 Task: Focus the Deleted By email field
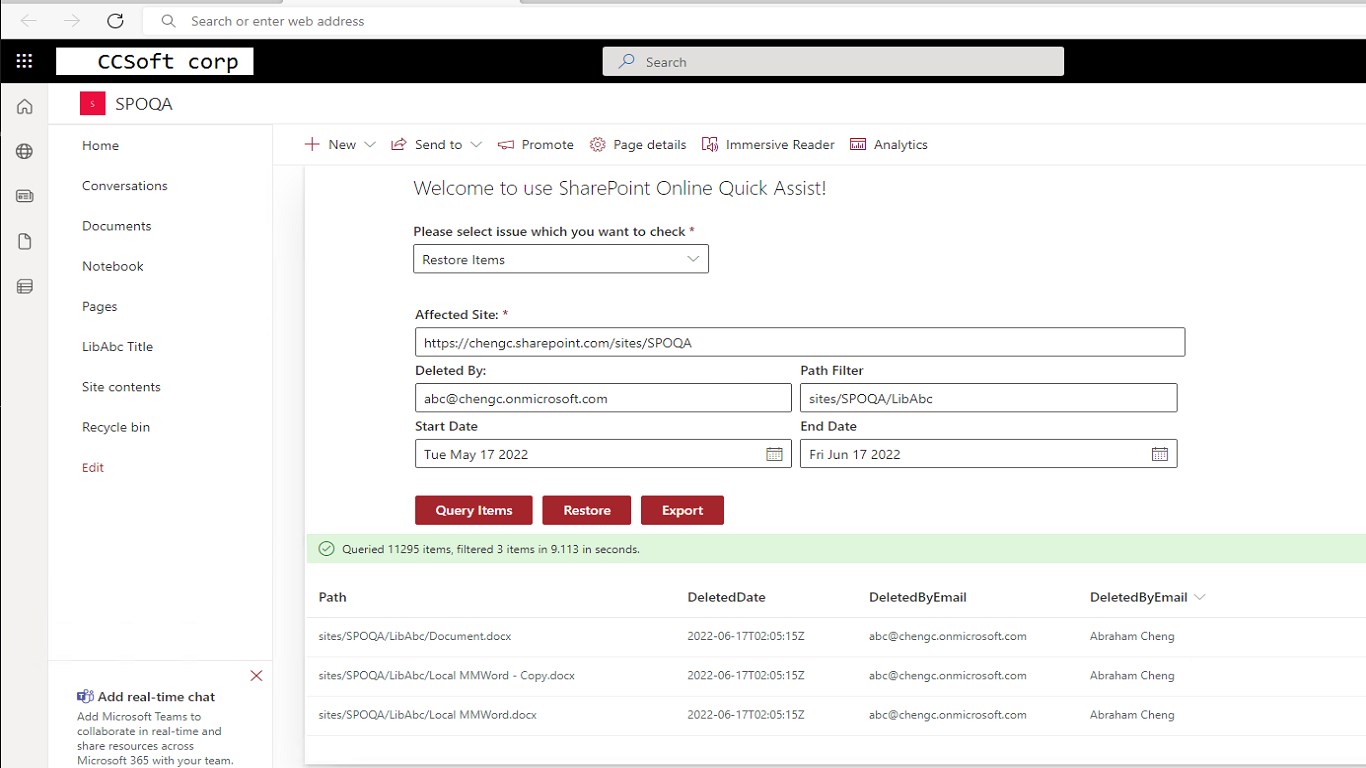603,398
